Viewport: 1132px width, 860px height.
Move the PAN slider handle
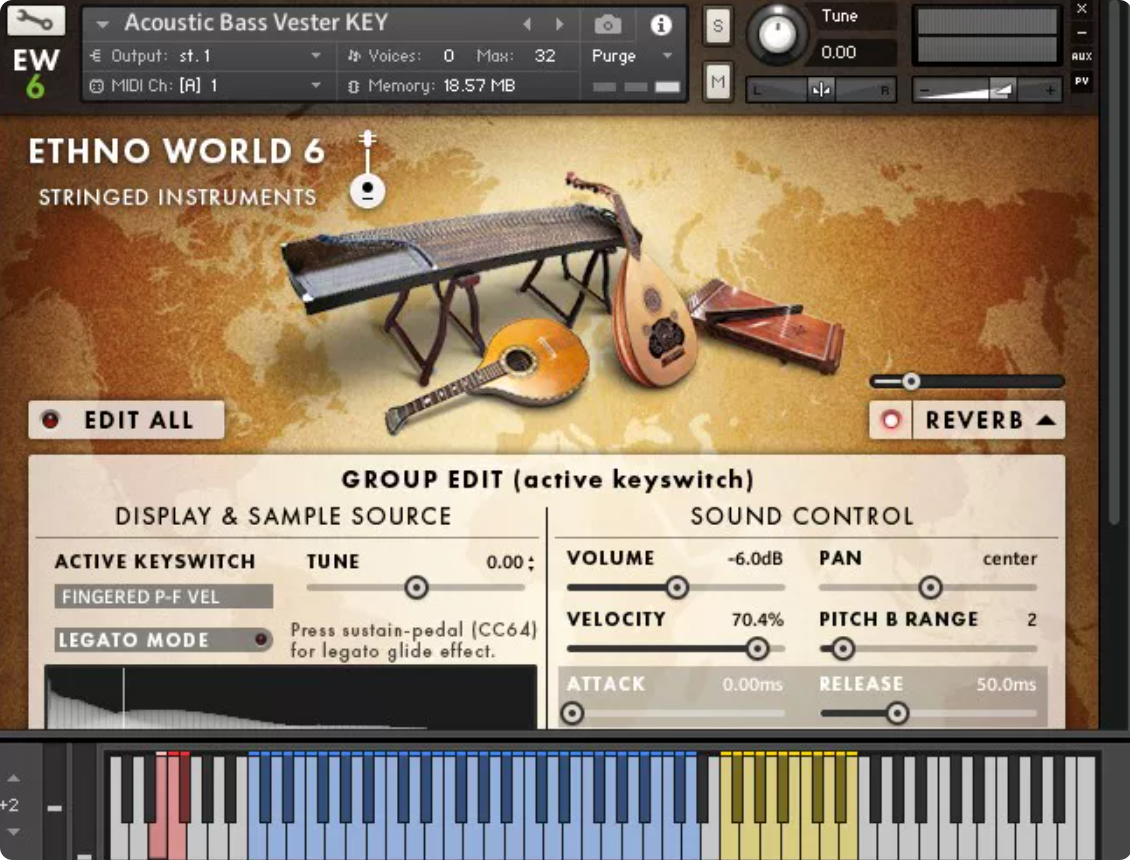(930, 587)
